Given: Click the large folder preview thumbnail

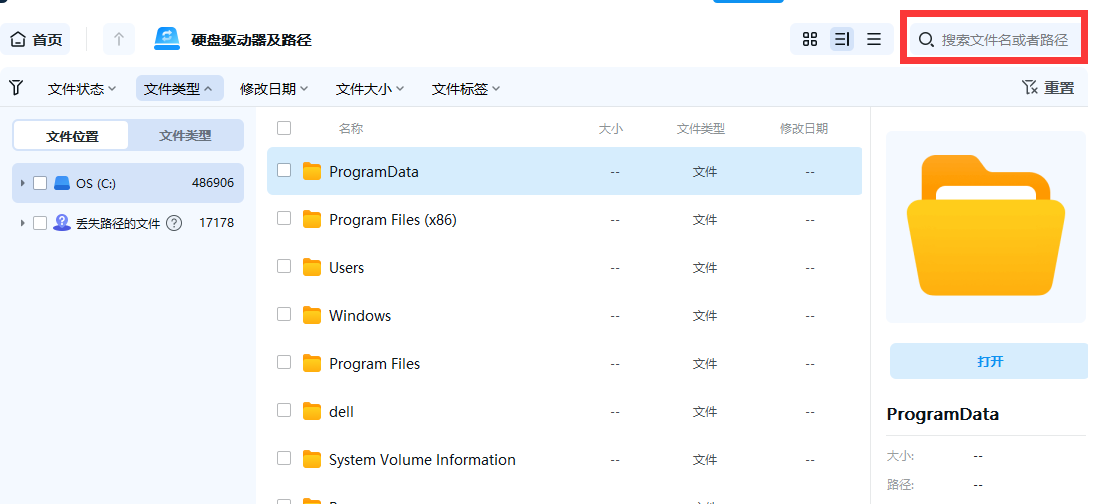Looking at the screenshot, I should click(986, 226).
